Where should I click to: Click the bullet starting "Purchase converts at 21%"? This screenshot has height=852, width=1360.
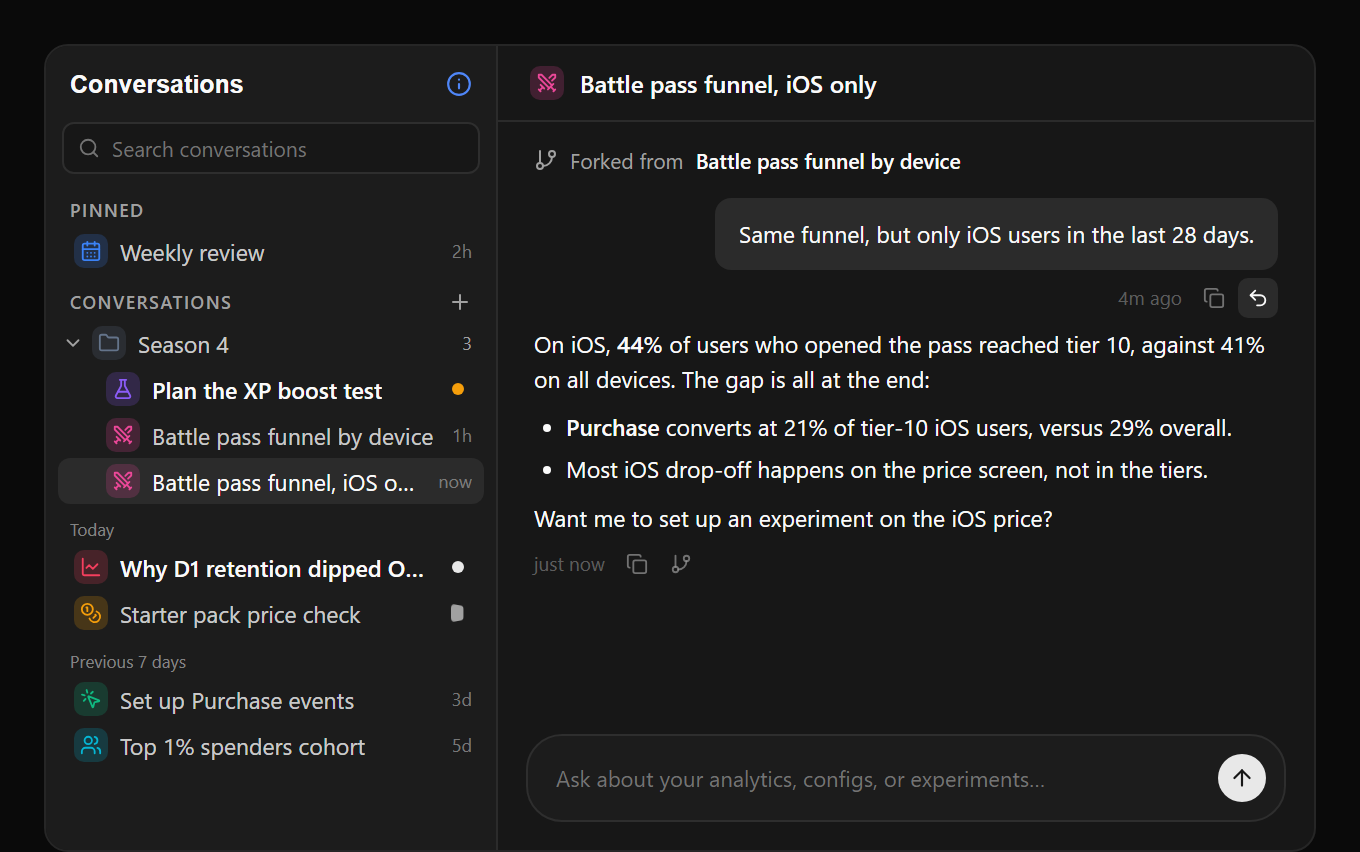tap(899, 428)
